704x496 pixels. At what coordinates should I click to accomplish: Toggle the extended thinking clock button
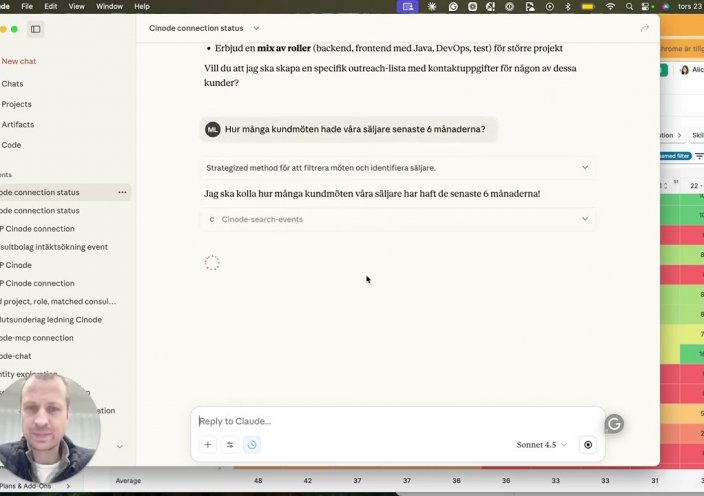252,445
